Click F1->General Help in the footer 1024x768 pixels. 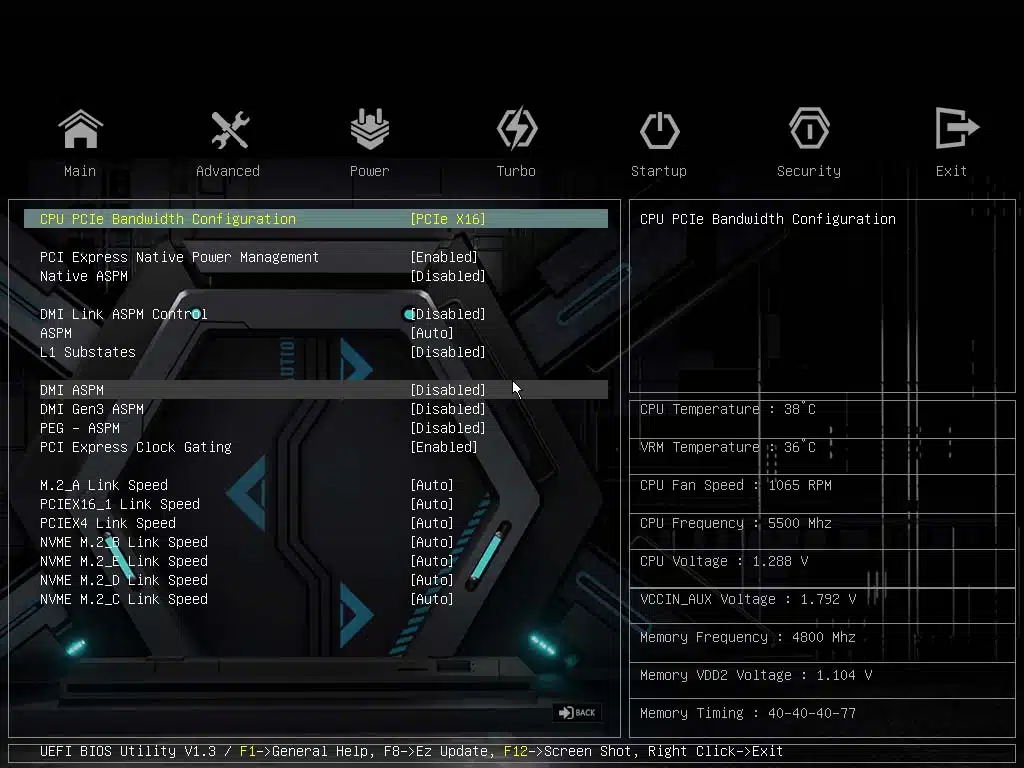click(307, 751)
